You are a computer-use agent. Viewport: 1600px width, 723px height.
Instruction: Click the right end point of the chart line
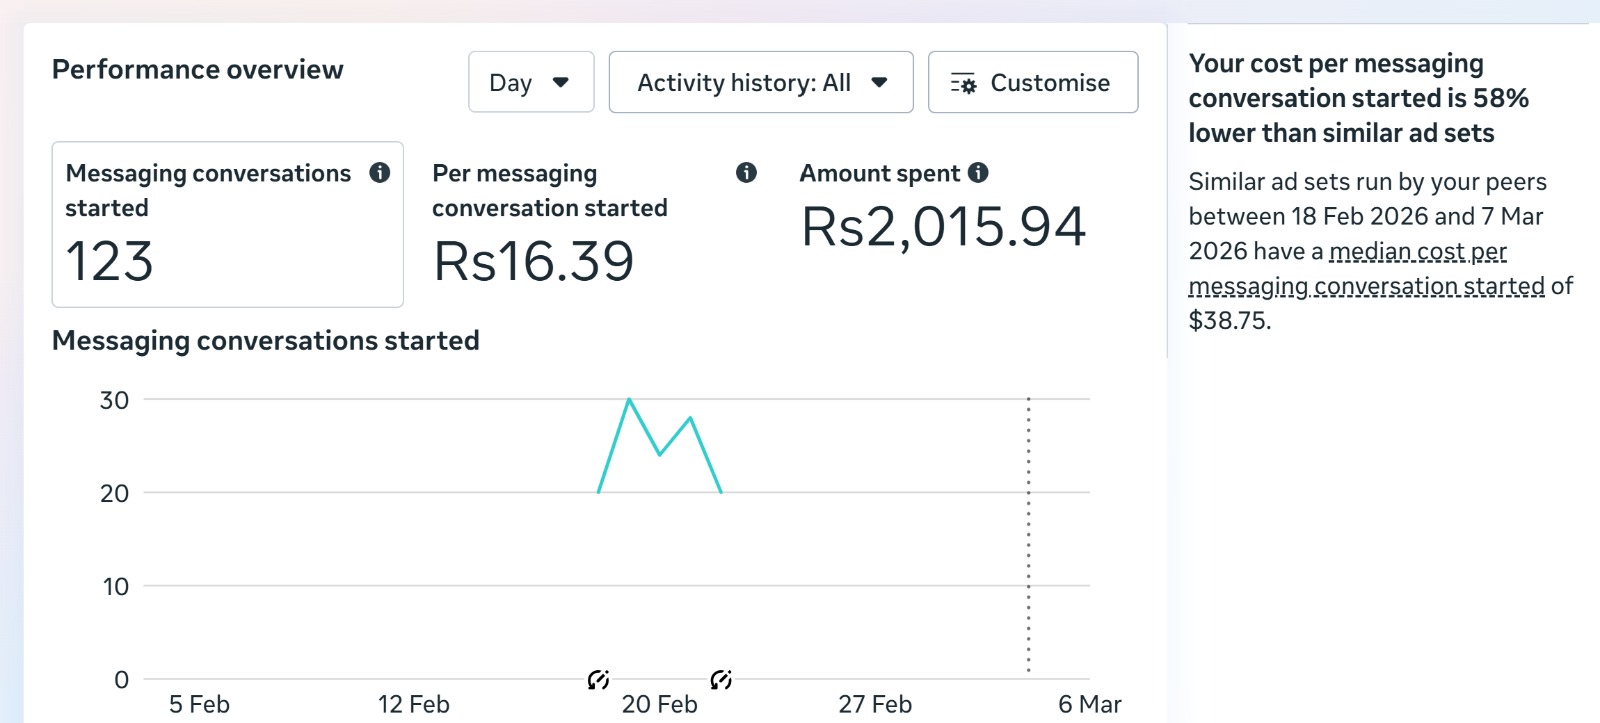coord(721,492)
